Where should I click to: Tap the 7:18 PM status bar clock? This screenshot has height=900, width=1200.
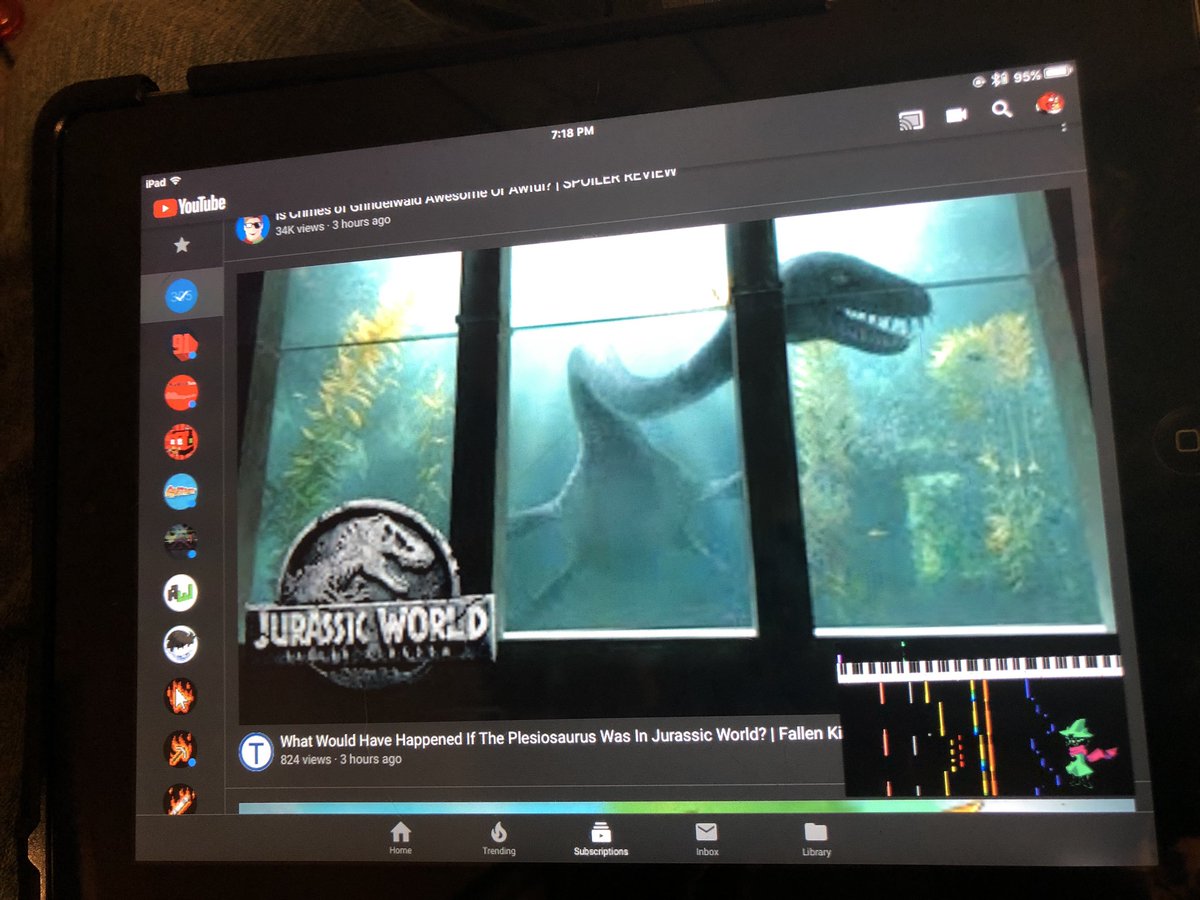(x=573, y=132)
